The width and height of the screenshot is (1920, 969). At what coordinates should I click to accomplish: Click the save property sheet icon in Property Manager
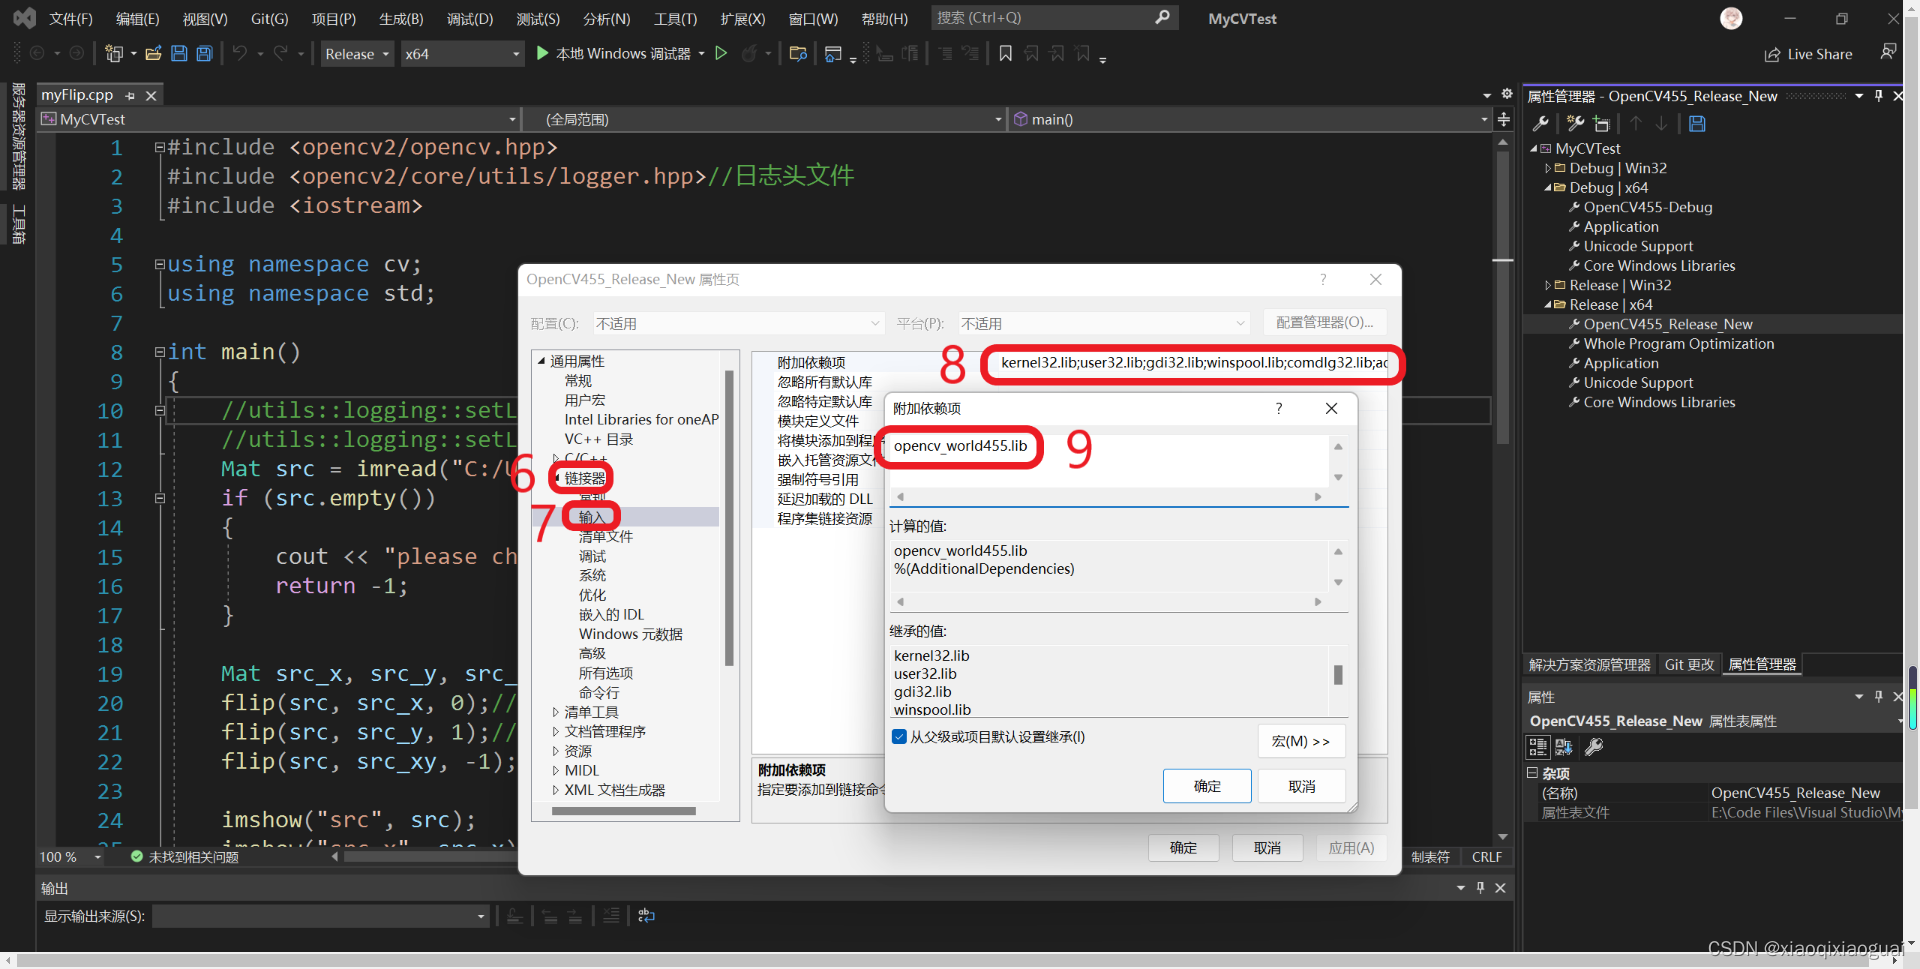coord(1697,123)
